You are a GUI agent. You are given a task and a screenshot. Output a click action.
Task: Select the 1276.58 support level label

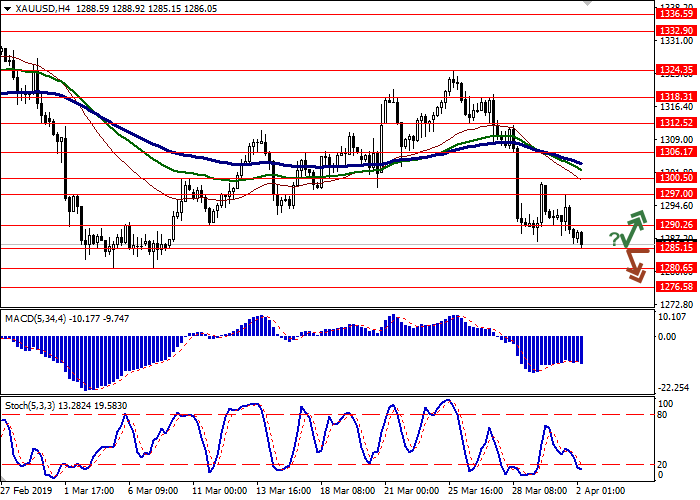coord(676,286)
